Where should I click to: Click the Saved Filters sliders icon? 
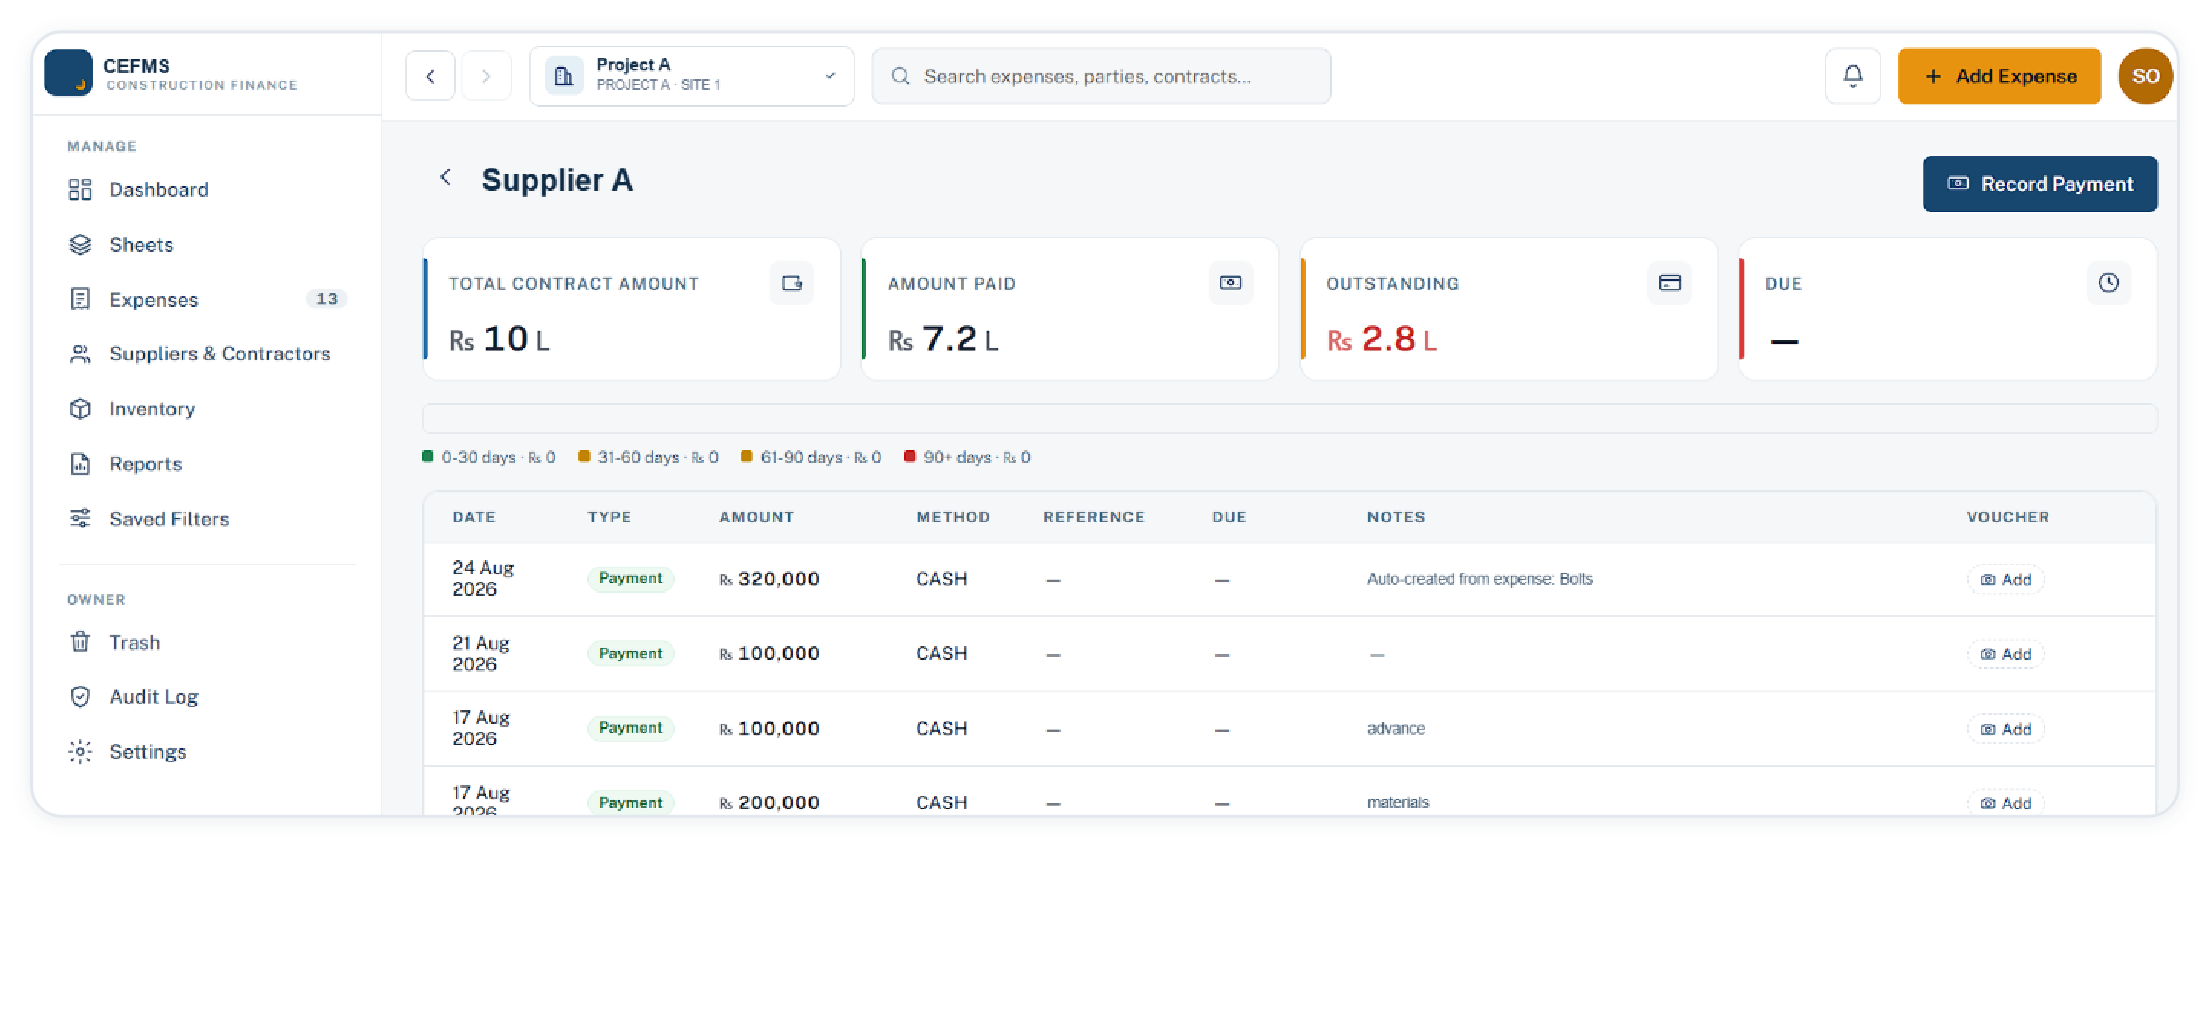80,519
